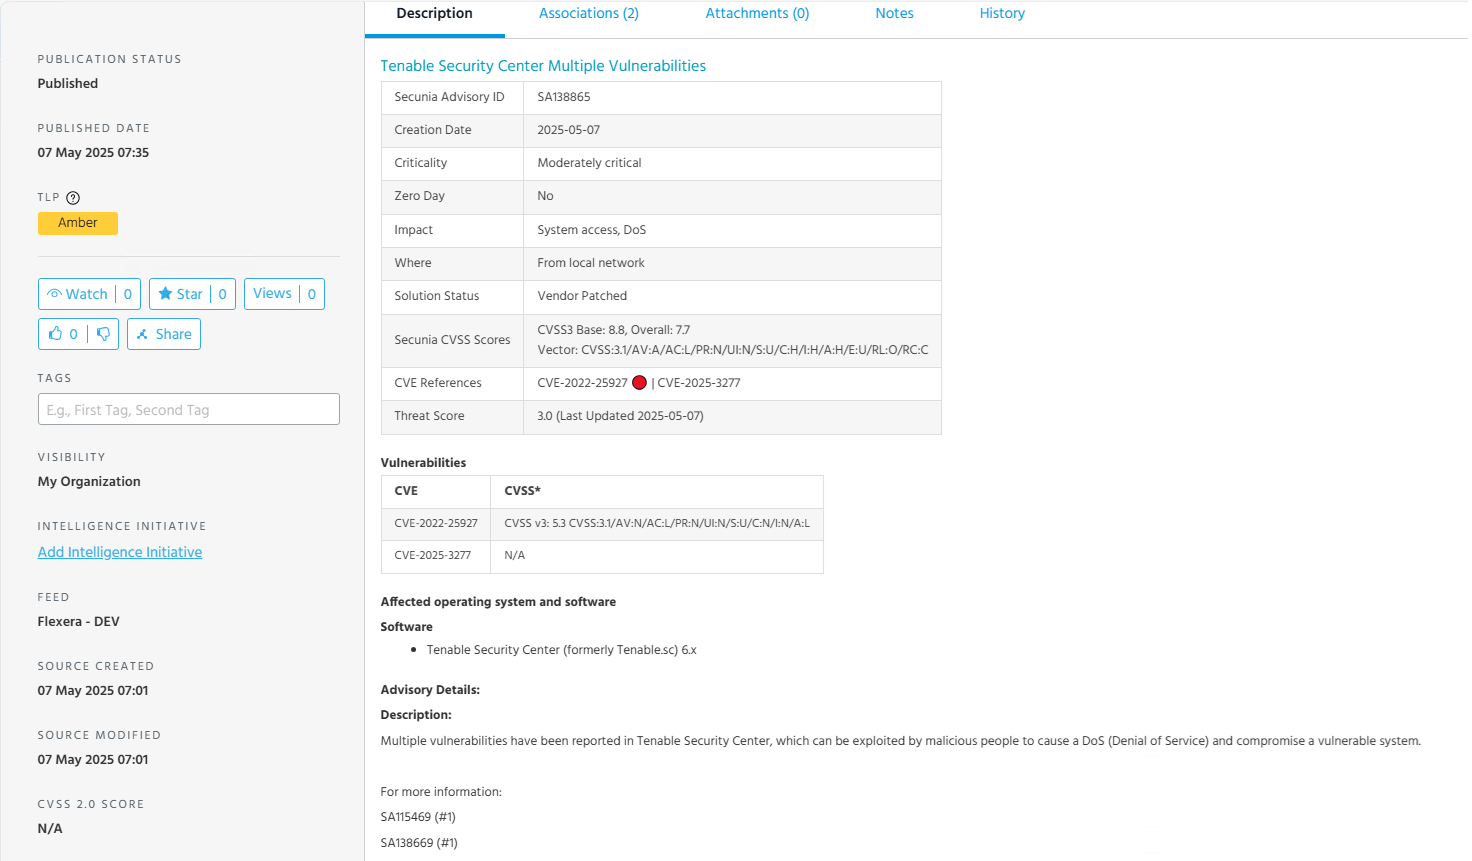The width and height of the screenshot is (1472, 861).
Task: Click Add Intelligence Initiative link
Action: point(120,552)
